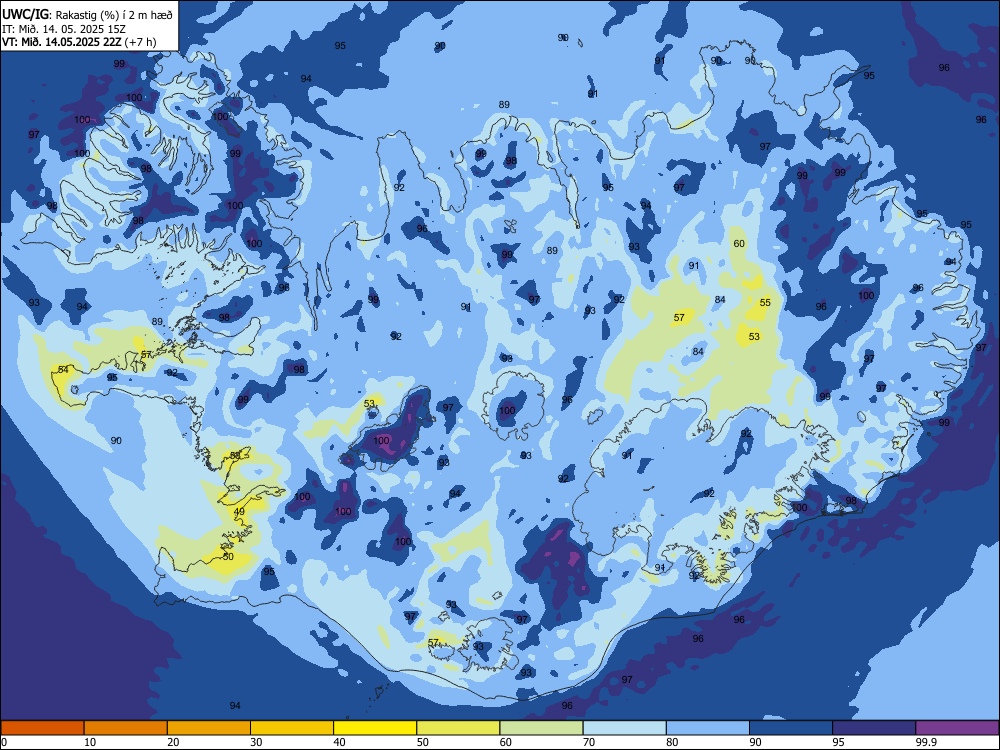
Task: Select the orange 10–20 legend swatch
Action: coord(126,728)
